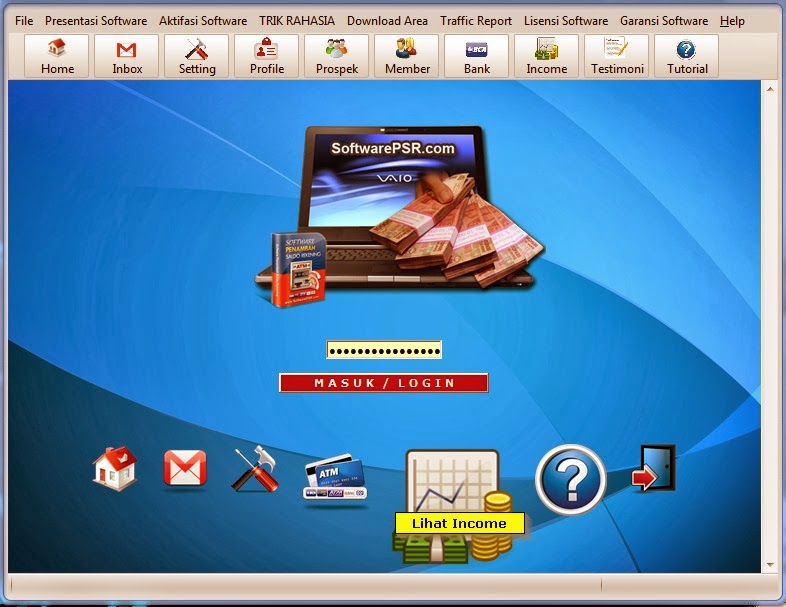
Task: Open the Lisensi Software menu
Action: click(x=566, y=21)
